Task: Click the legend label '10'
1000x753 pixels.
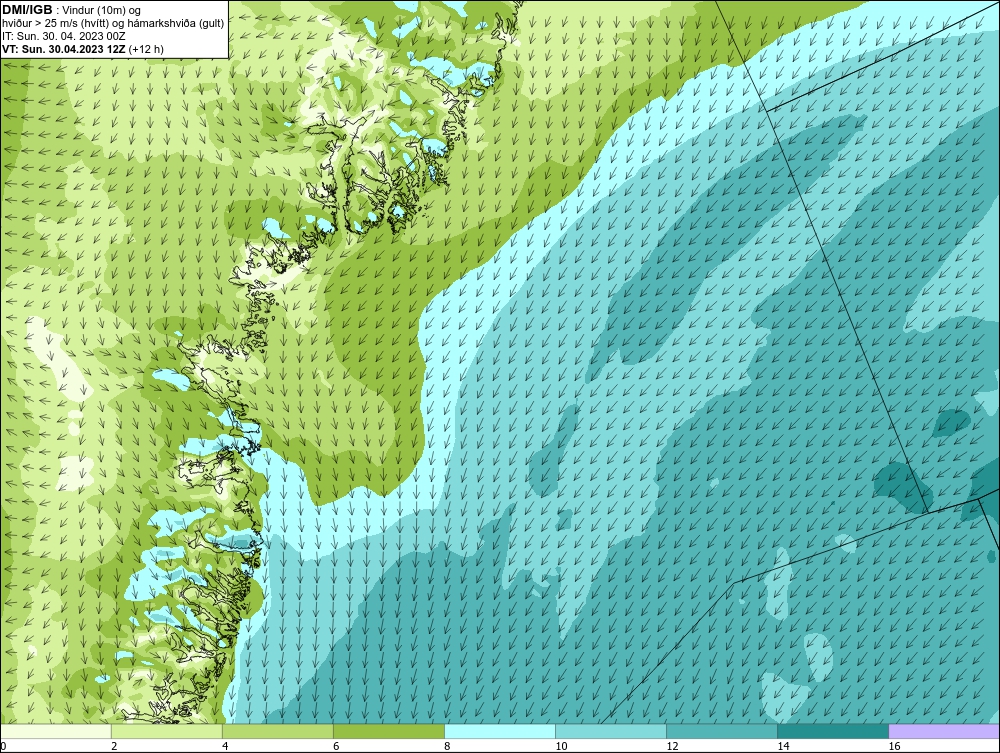Action: tap(561, 746)
